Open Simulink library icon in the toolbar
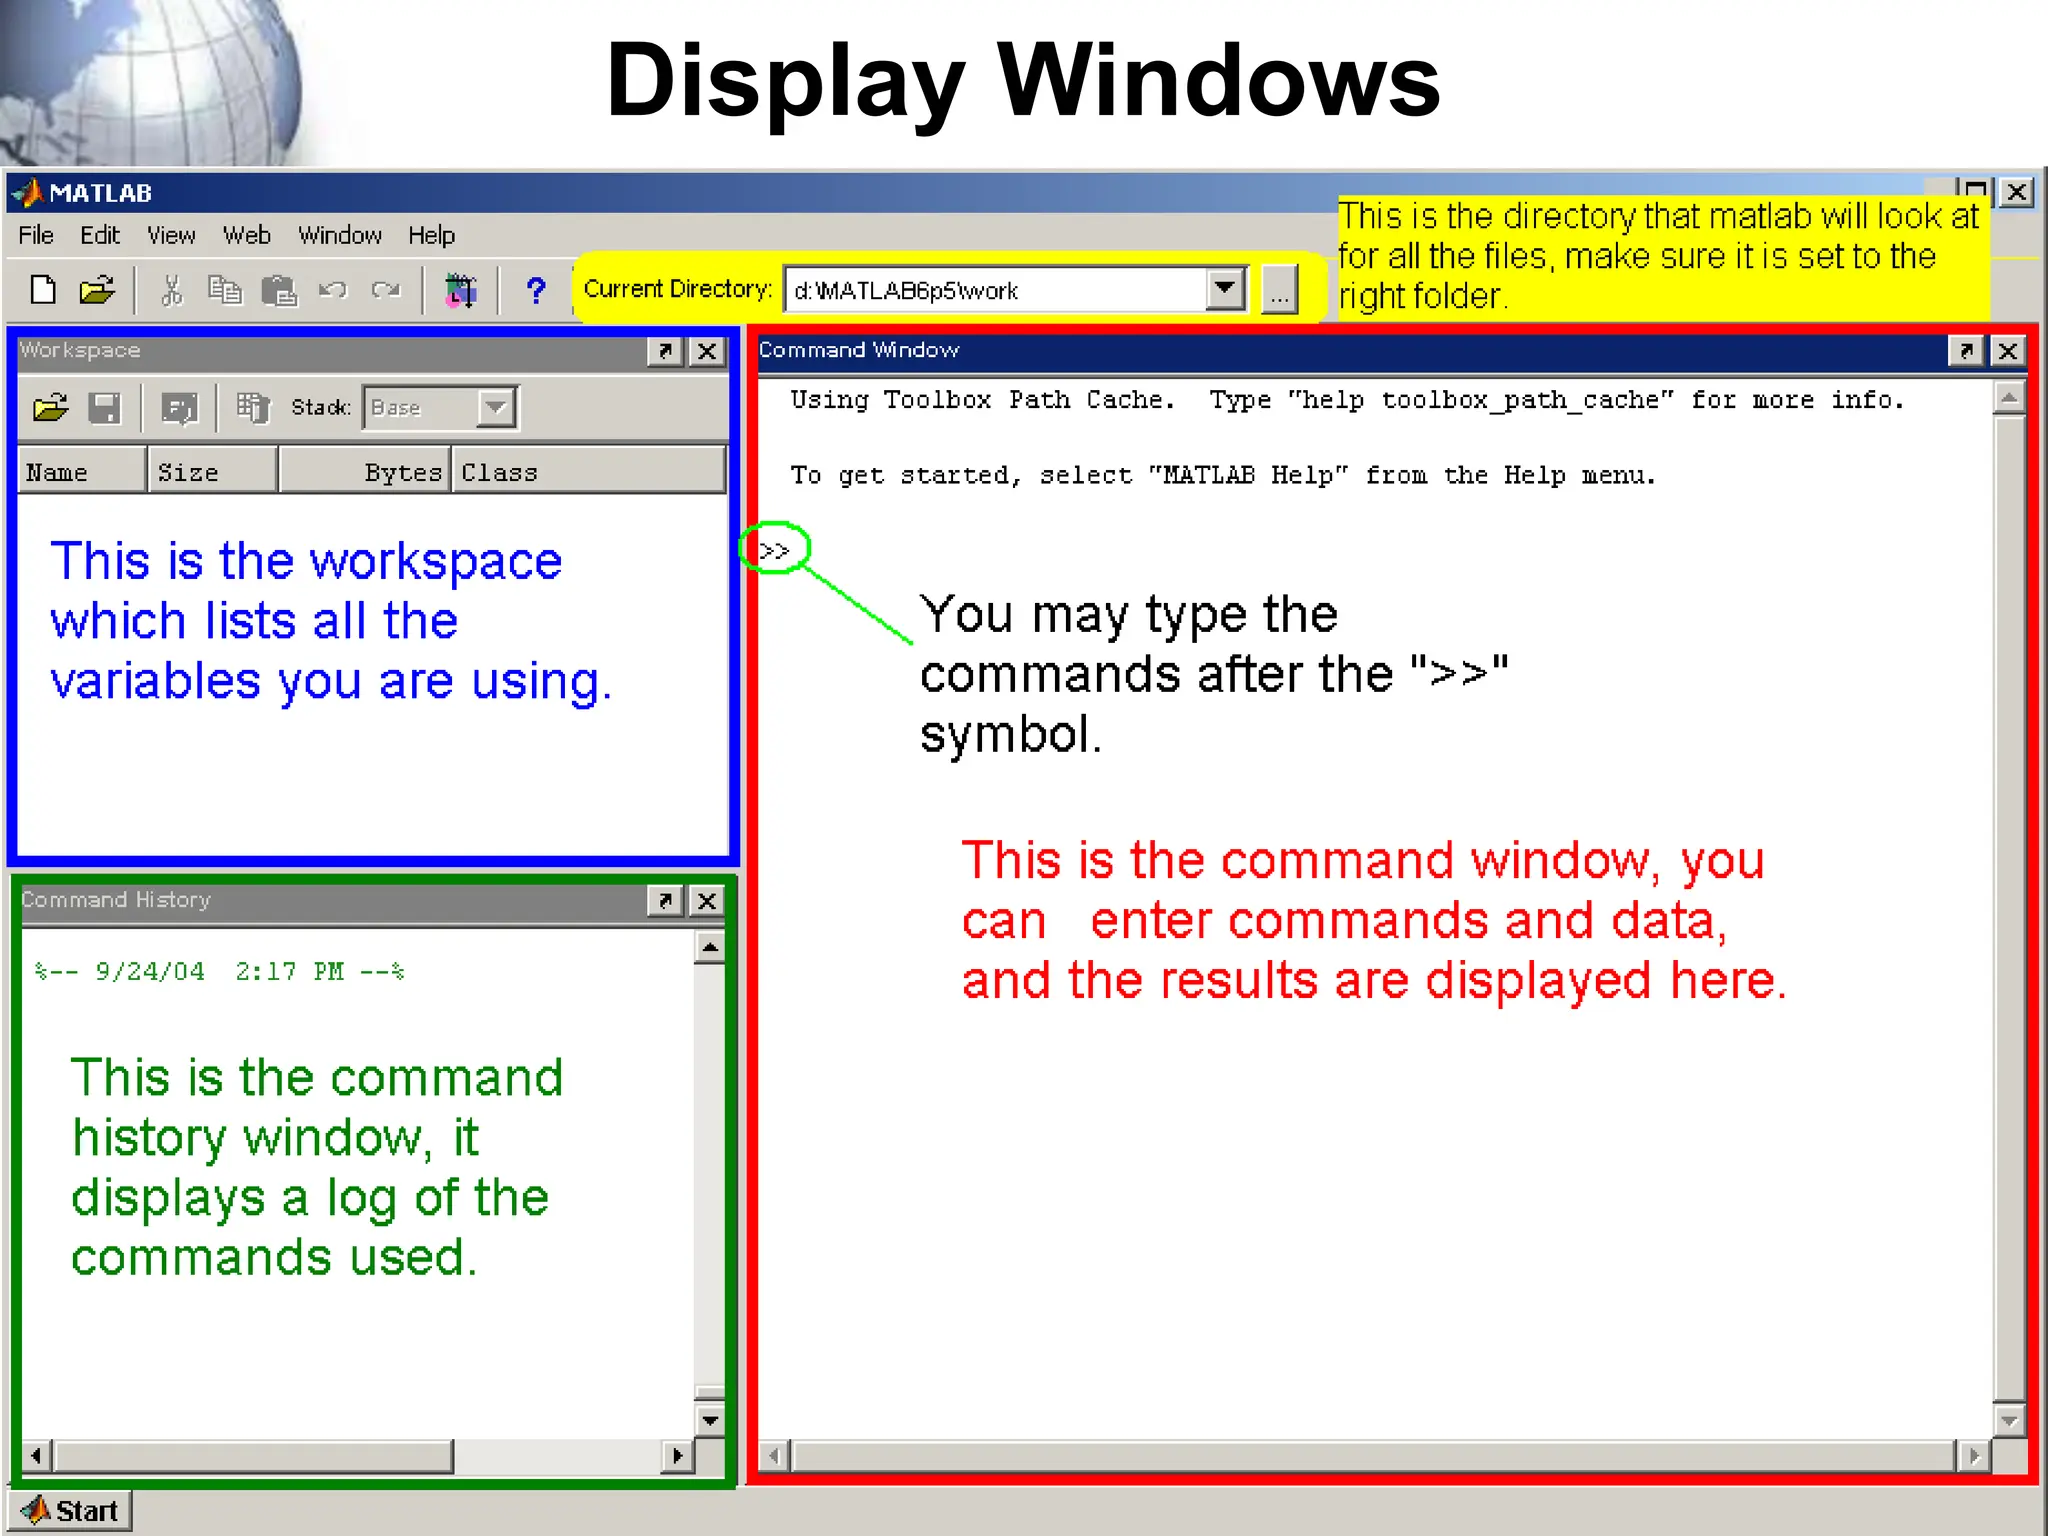The width and height of the screenshot is (2048, 1536). click(x=460, y=290)
